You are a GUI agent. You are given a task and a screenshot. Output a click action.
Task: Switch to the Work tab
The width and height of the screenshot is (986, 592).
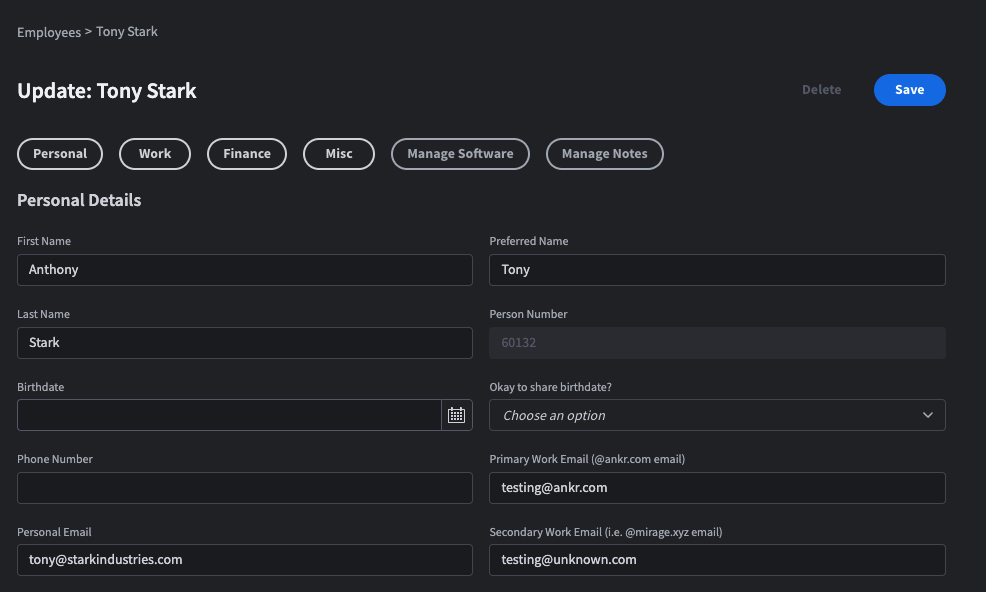point(154,153)
